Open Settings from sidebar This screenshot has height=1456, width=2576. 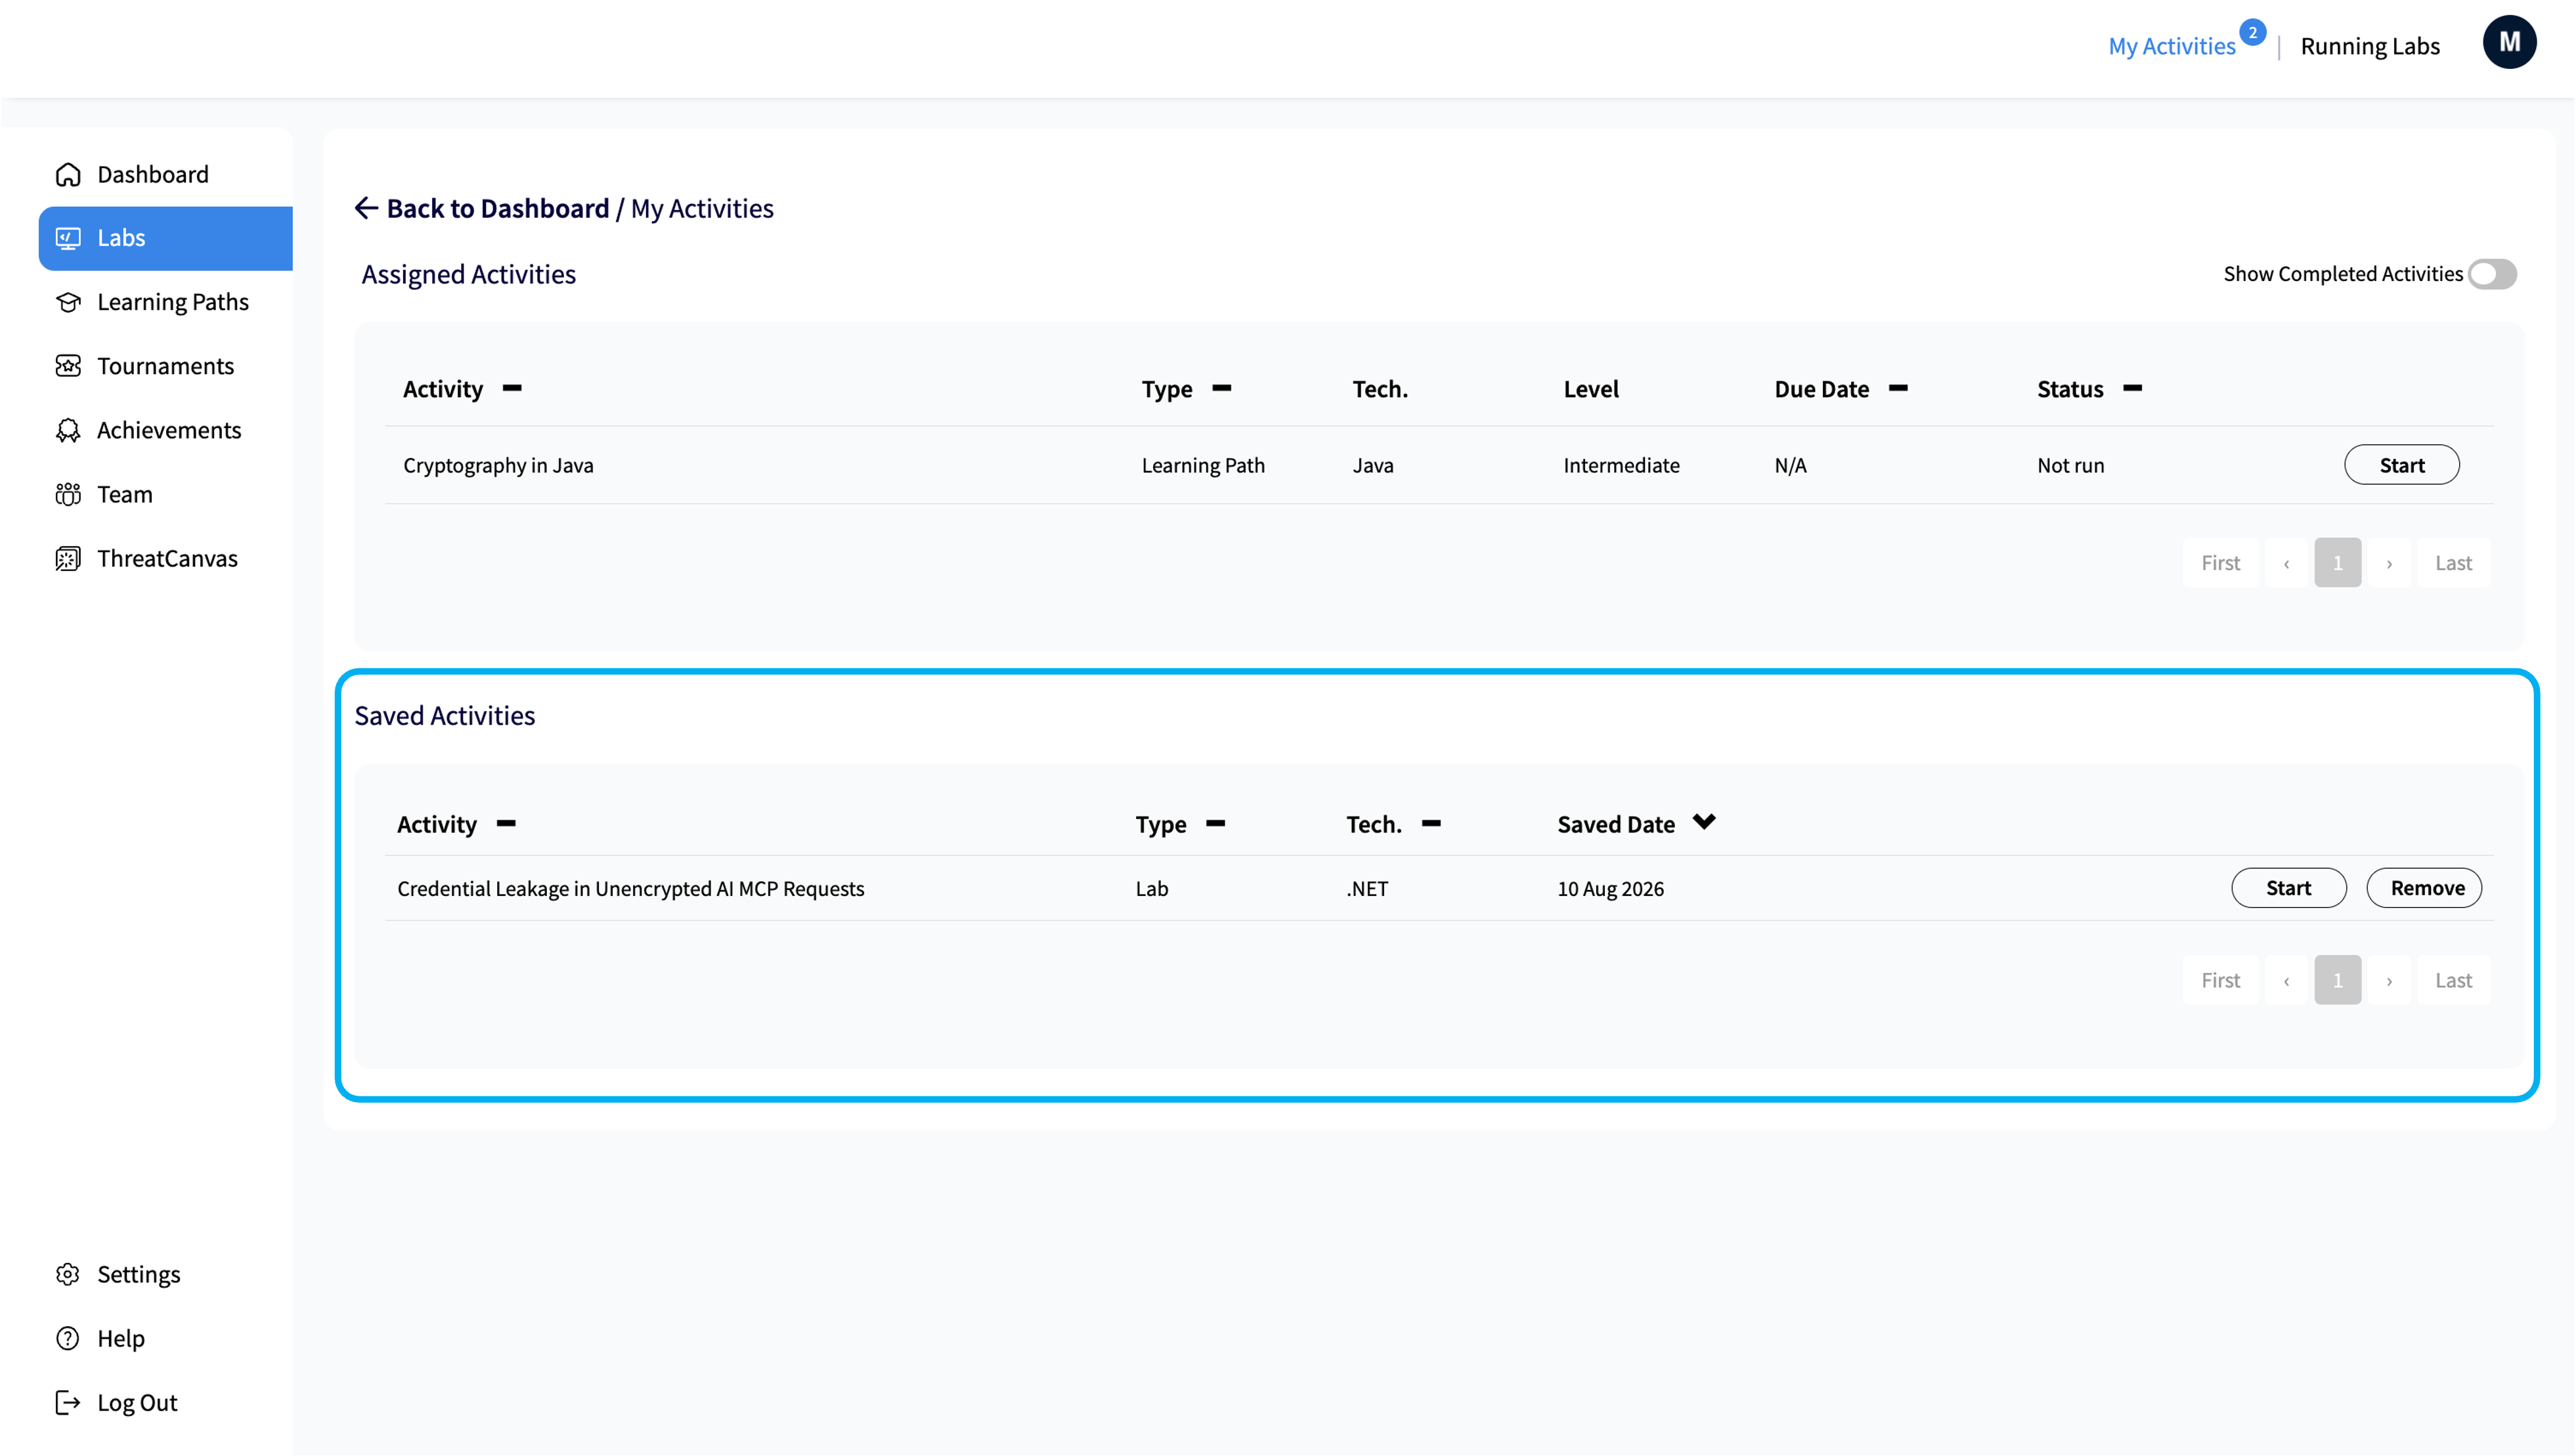138,1274
